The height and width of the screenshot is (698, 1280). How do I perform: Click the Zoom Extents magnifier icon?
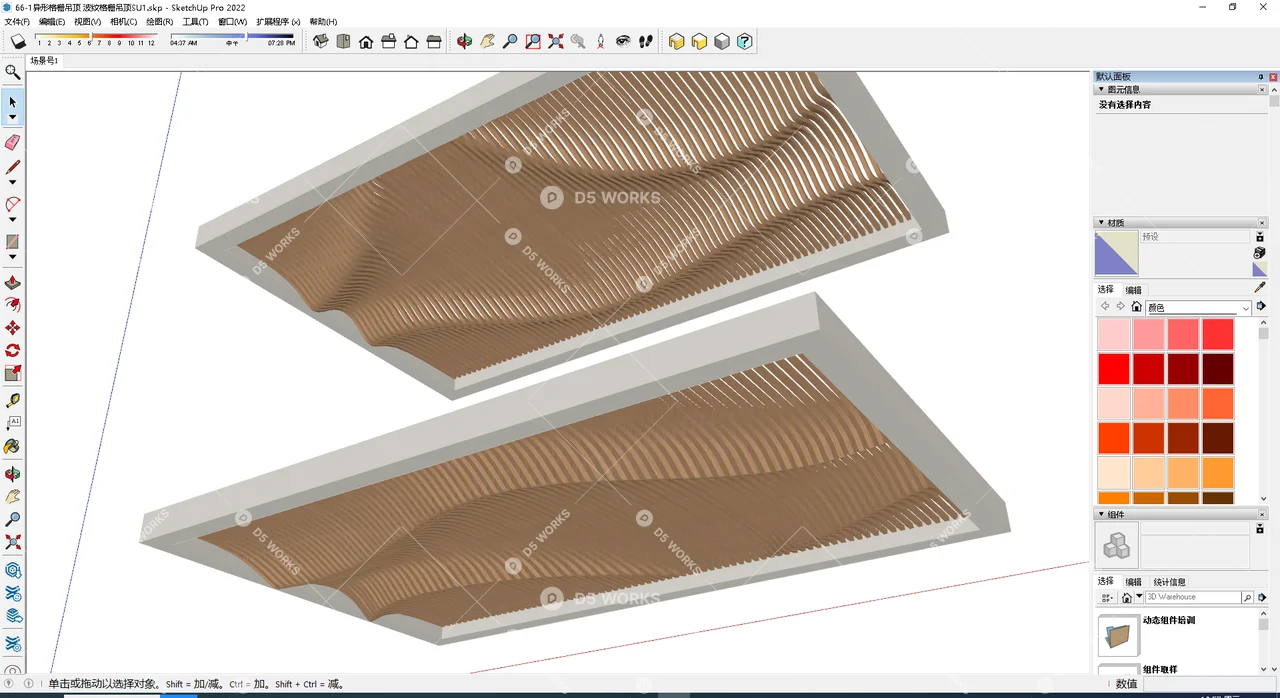(x=556, y=41)
